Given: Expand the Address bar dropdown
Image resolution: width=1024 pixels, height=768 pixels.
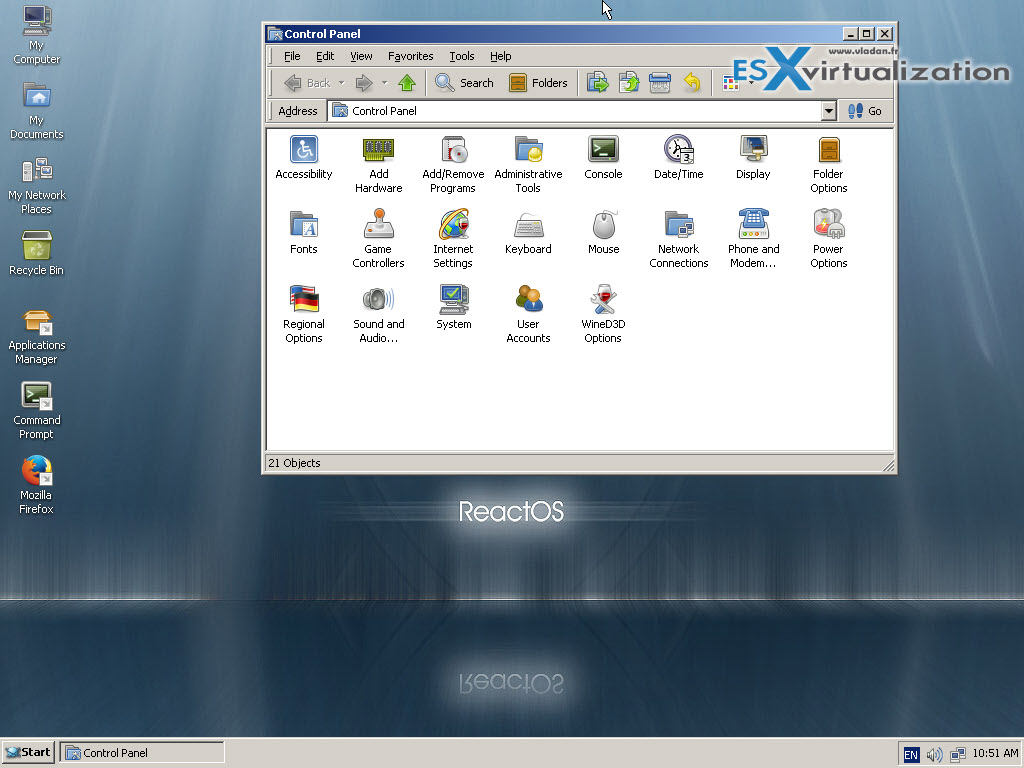Looking at the screenshot, I should point(829,111).
